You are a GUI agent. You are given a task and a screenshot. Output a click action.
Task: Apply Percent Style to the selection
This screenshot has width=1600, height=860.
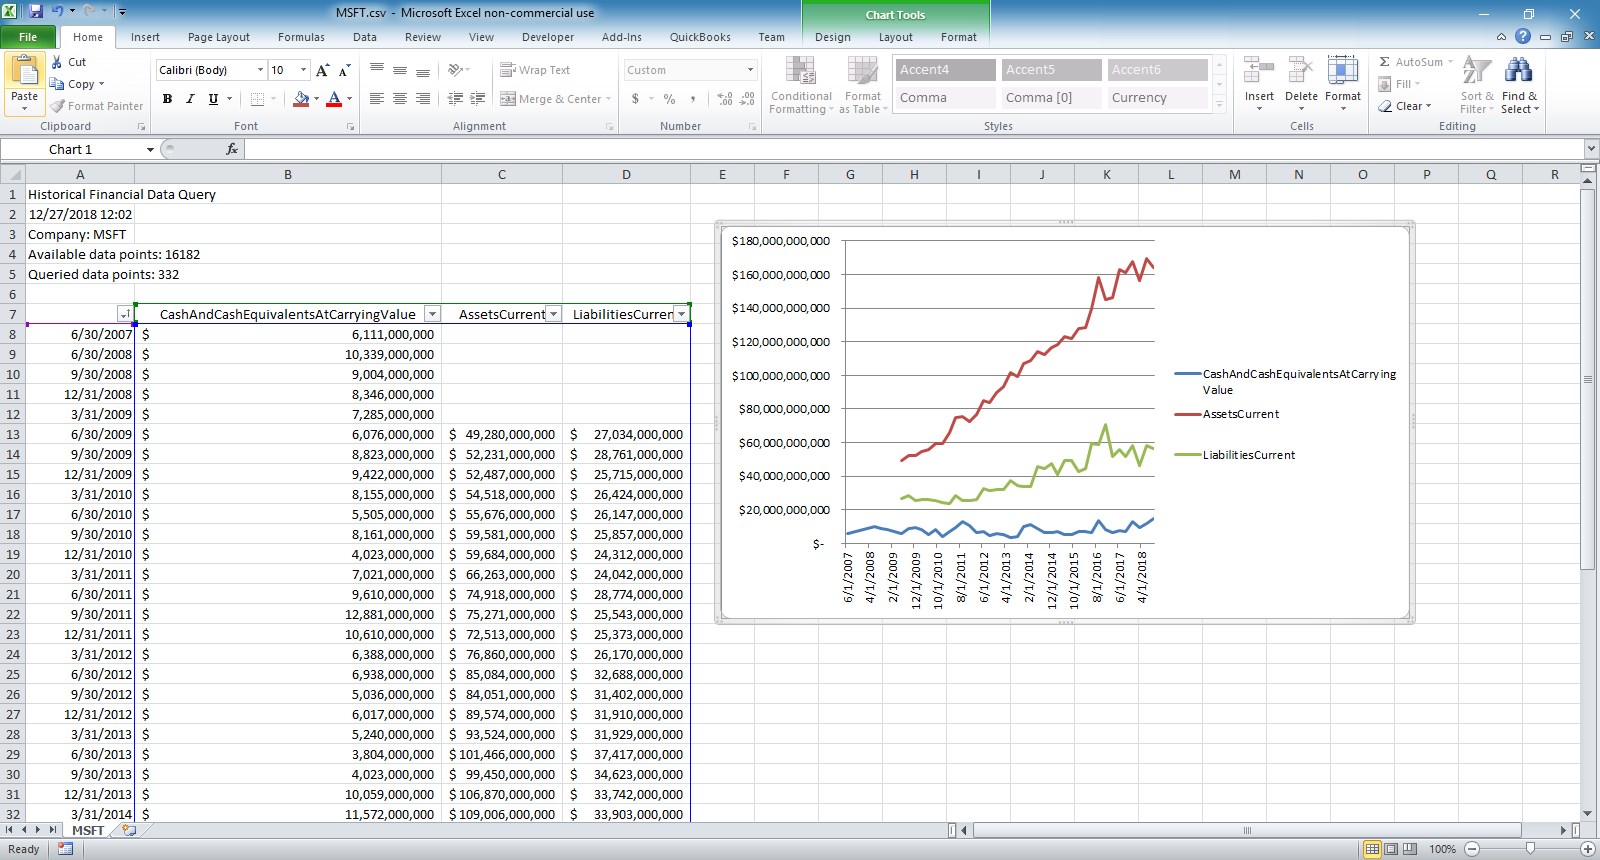(669, 99)
